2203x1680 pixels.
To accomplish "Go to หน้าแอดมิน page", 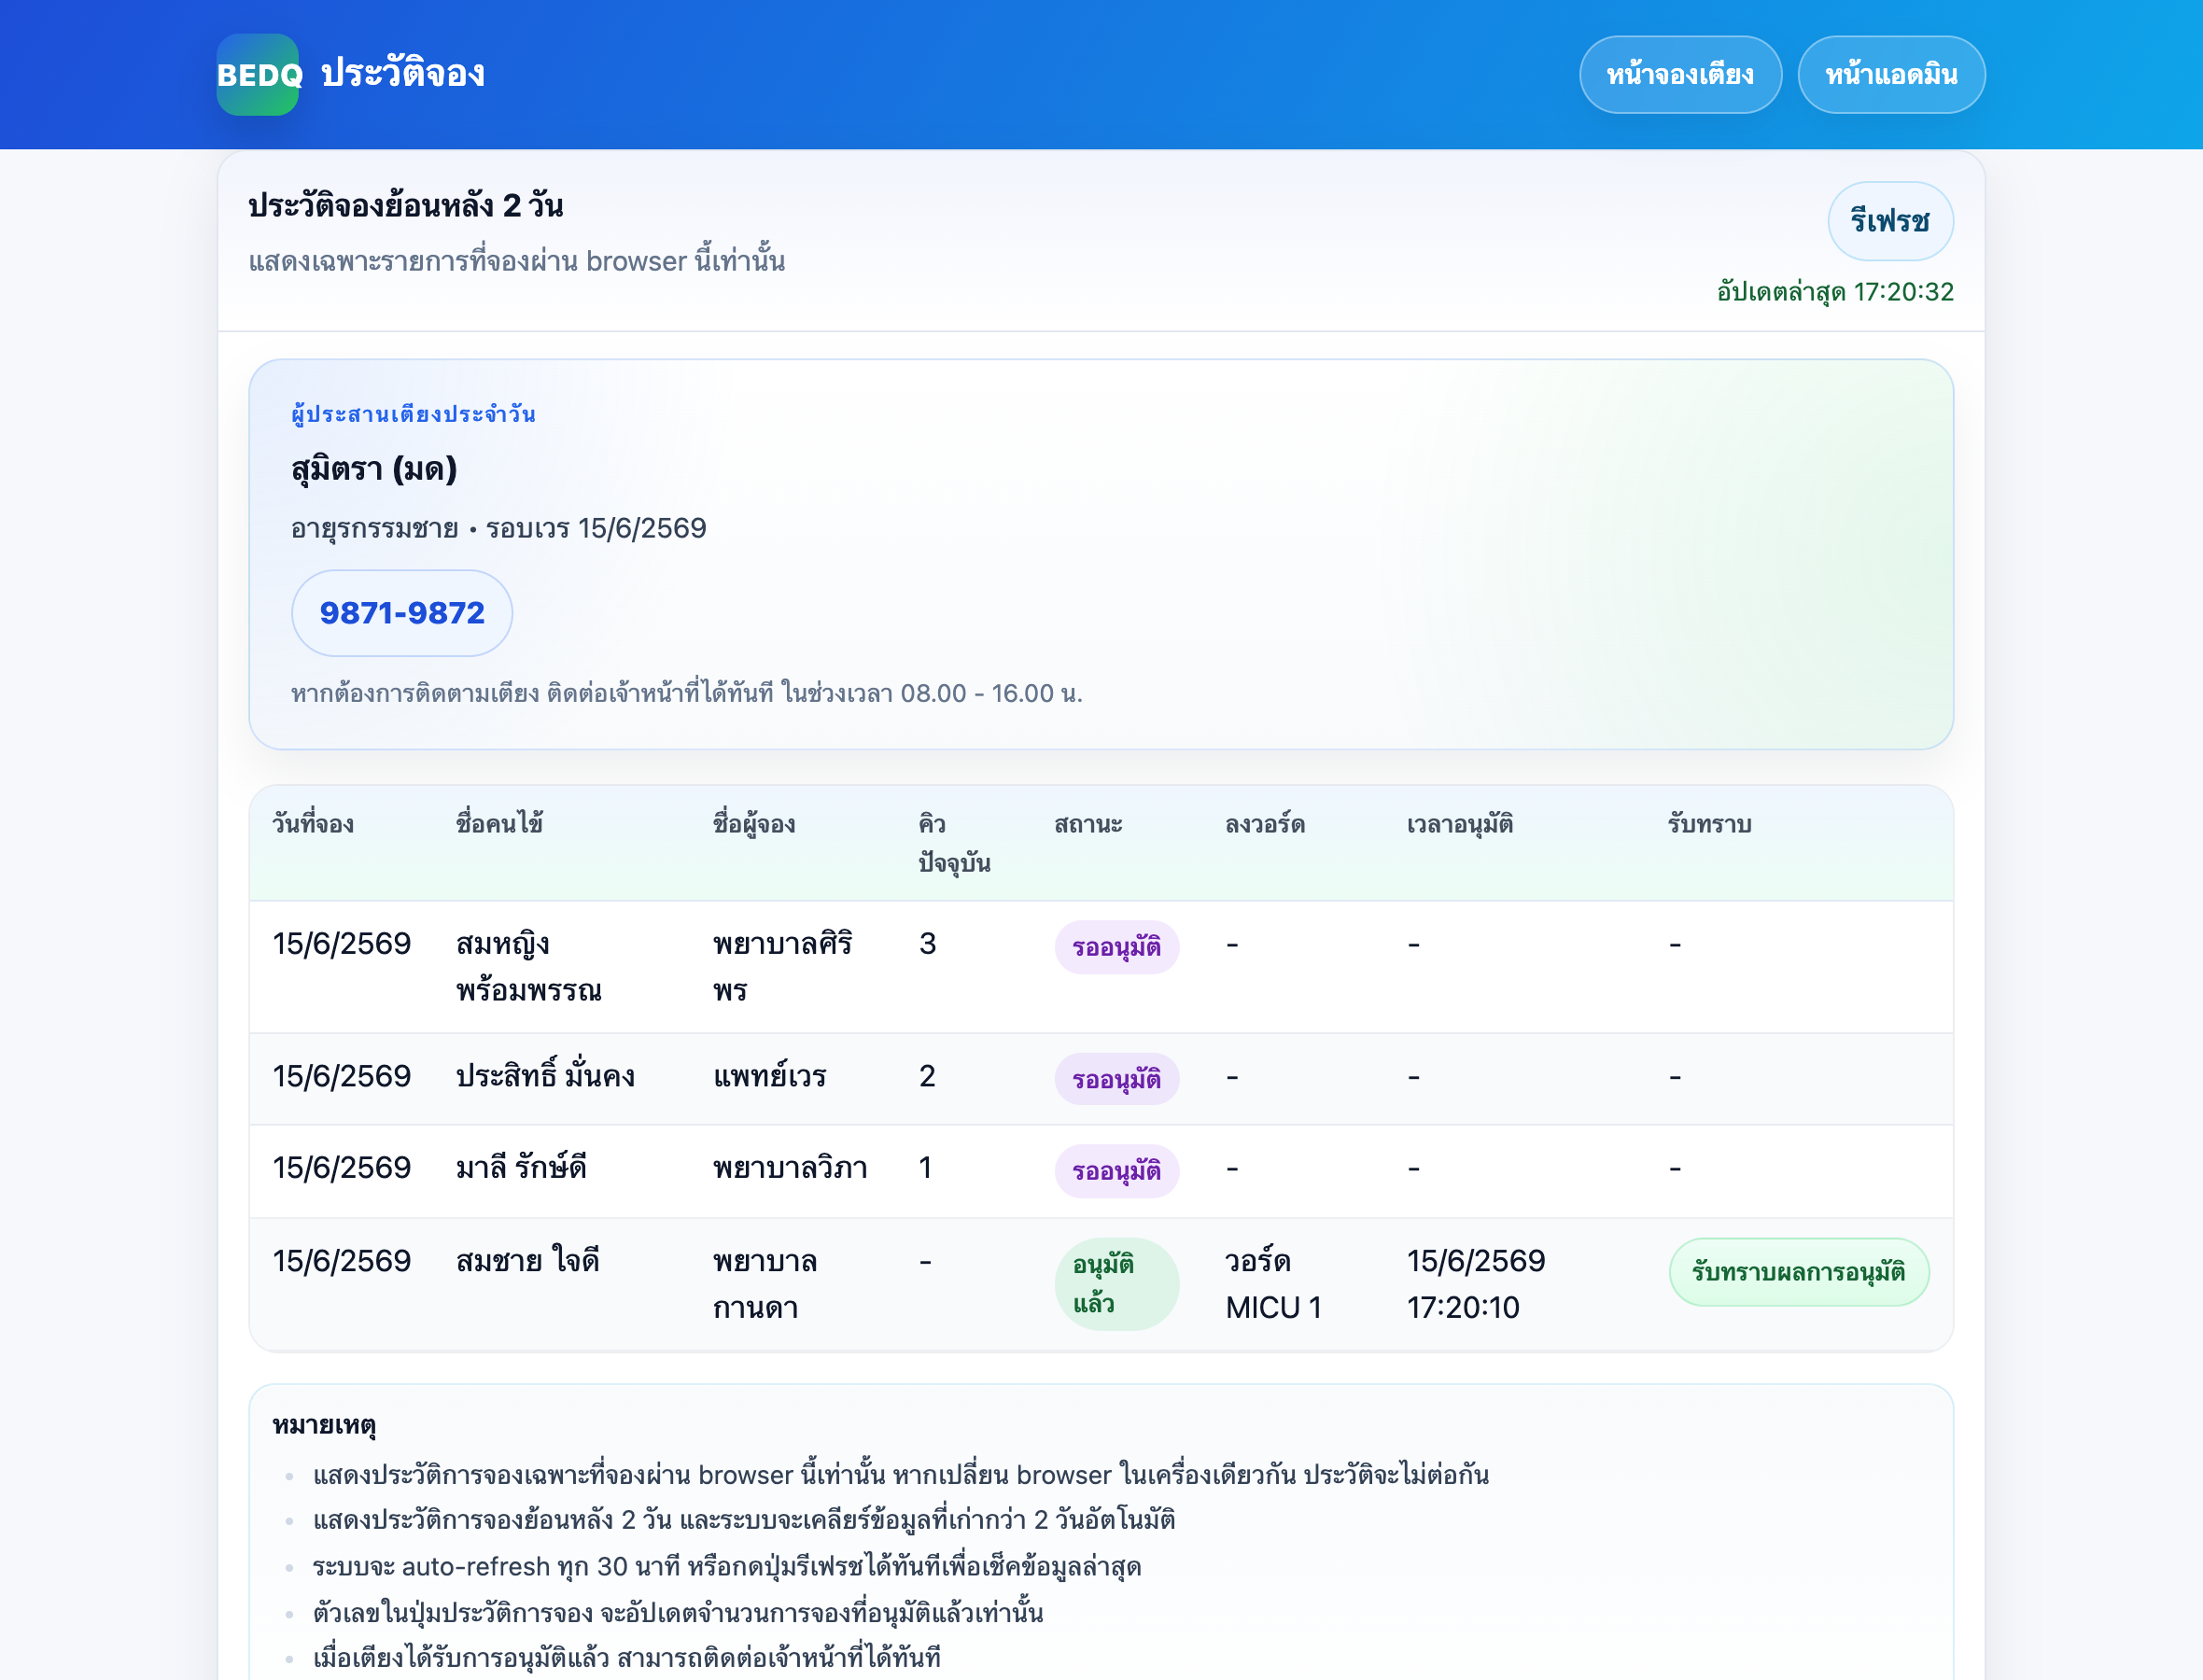I will click(x=1891, y=75).
